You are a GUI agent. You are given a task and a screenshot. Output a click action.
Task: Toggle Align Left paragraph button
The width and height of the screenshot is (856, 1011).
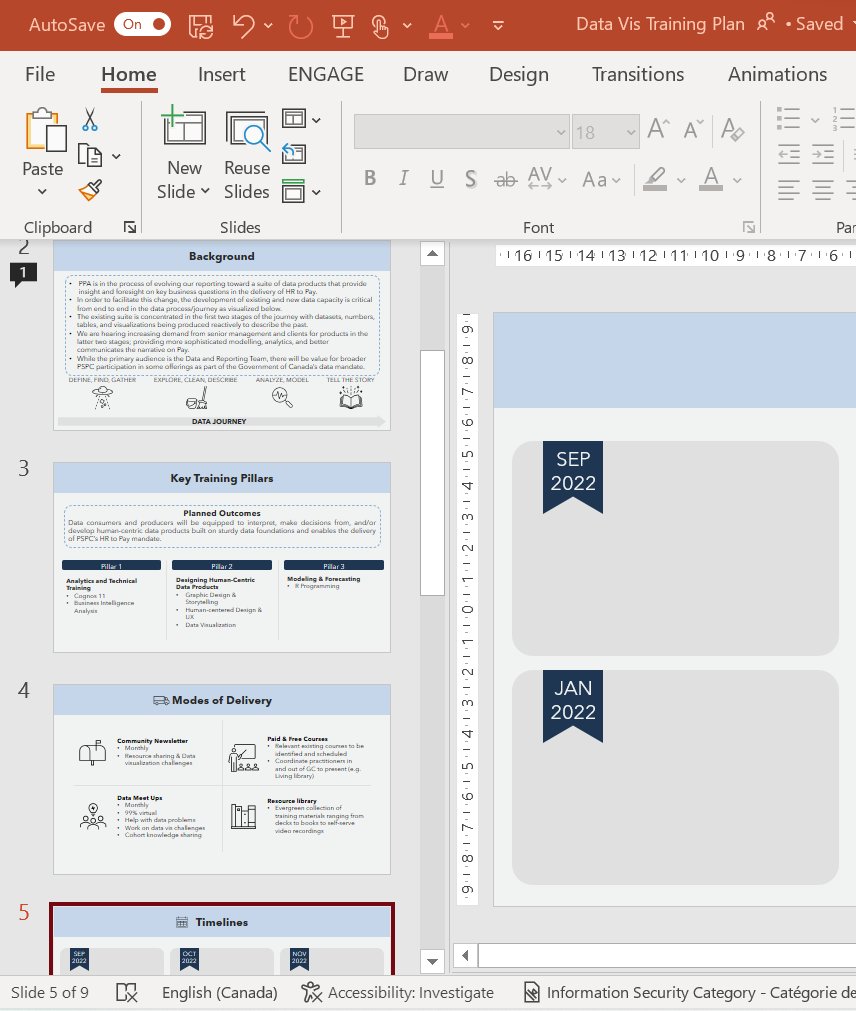(x=788, y=190)
